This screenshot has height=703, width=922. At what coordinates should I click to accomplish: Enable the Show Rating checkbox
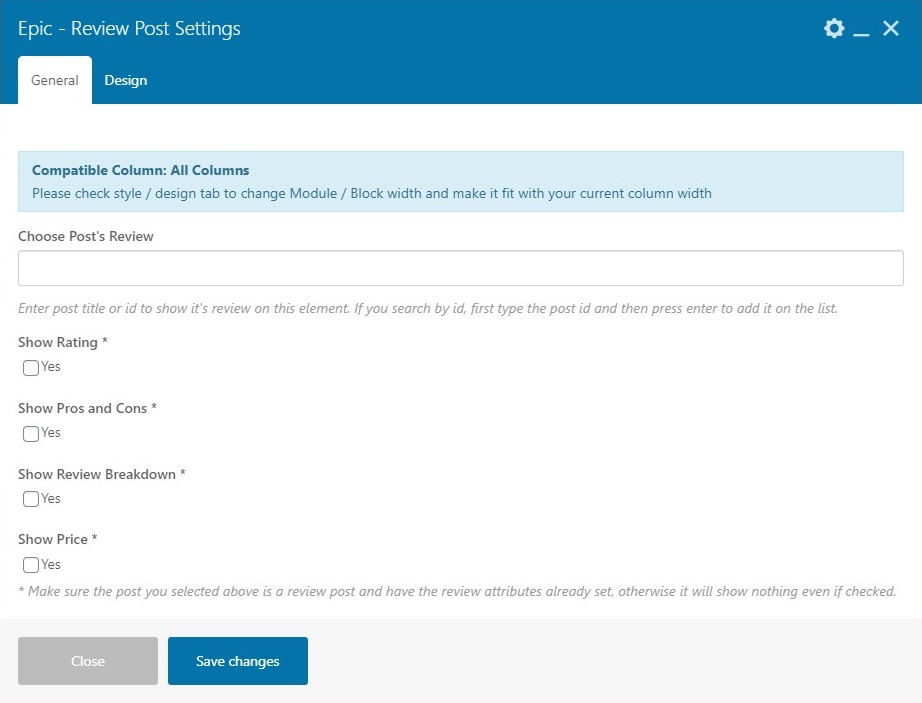31,368
